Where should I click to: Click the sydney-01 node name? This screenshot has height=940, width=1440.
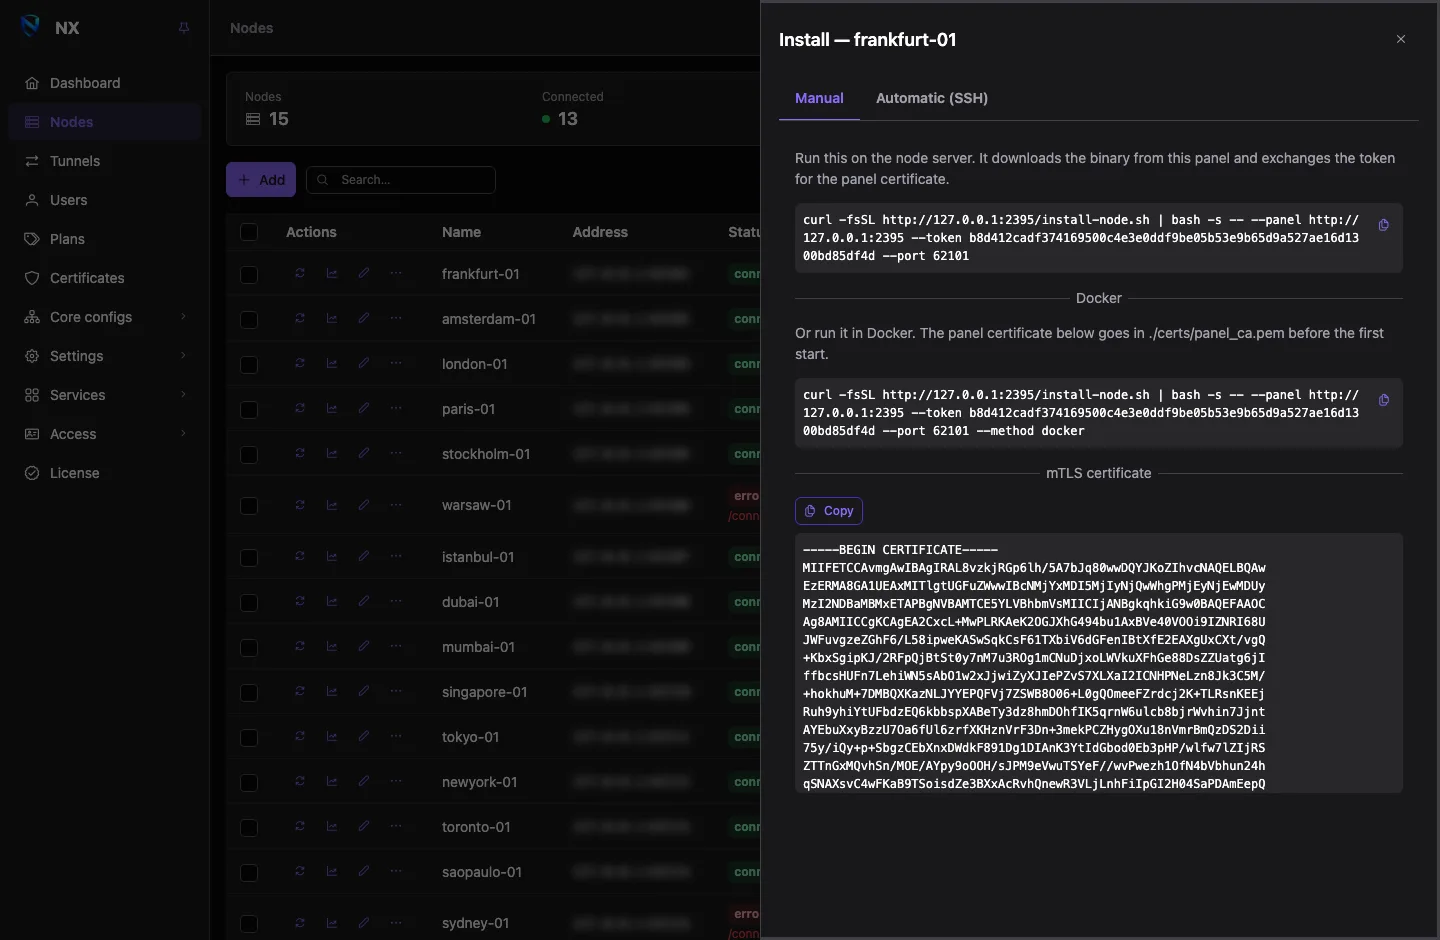tap(476, 923)
